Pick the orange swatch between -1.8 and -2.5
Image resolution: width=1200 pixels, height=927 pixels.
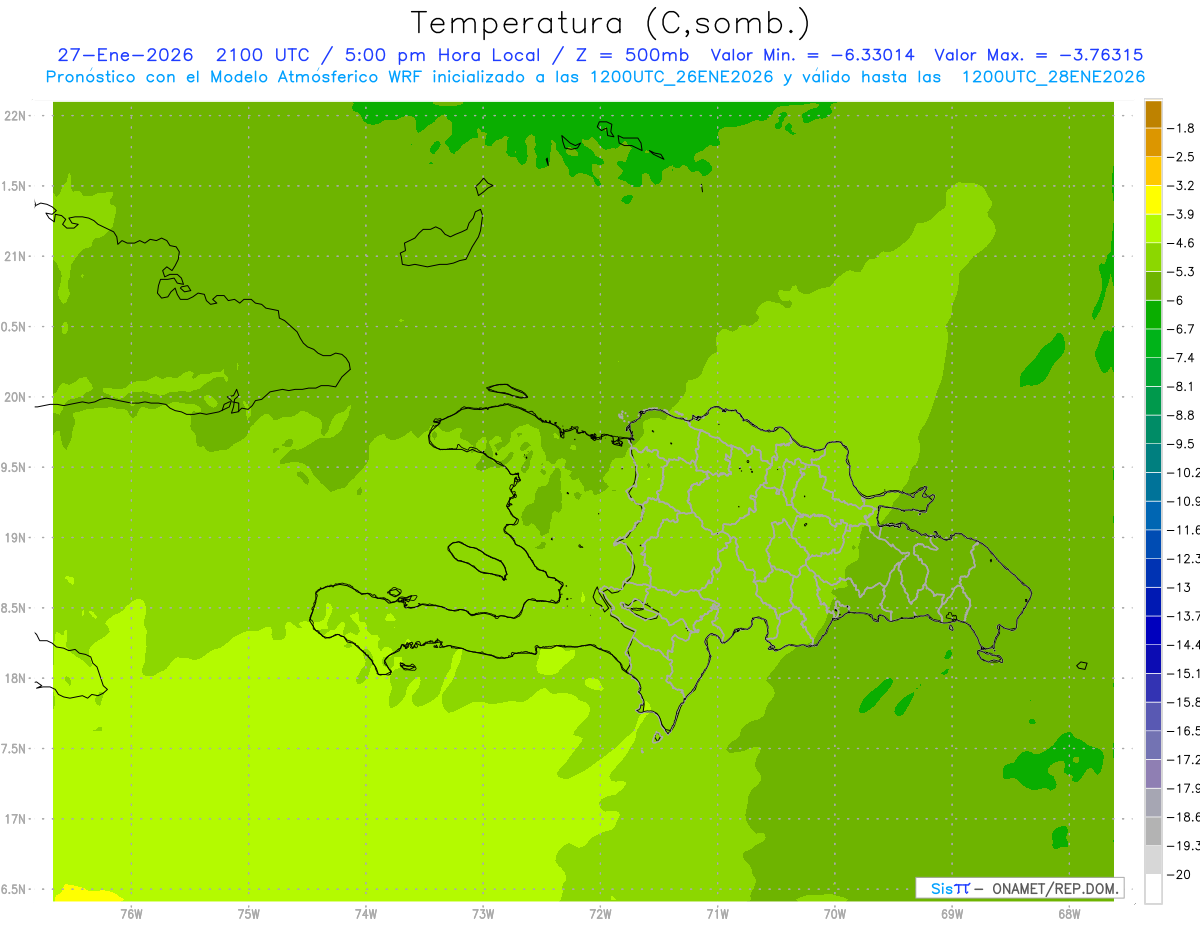pos(1154,143)
